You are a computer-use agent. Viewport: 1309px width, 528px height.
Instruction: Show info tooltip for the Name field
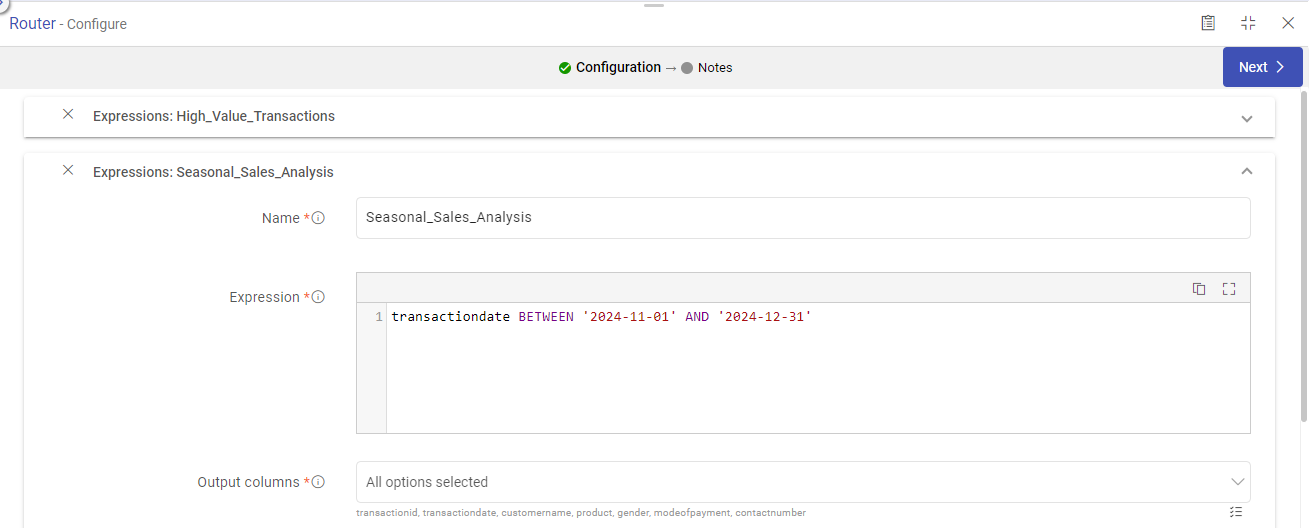(x=318, y=218)
